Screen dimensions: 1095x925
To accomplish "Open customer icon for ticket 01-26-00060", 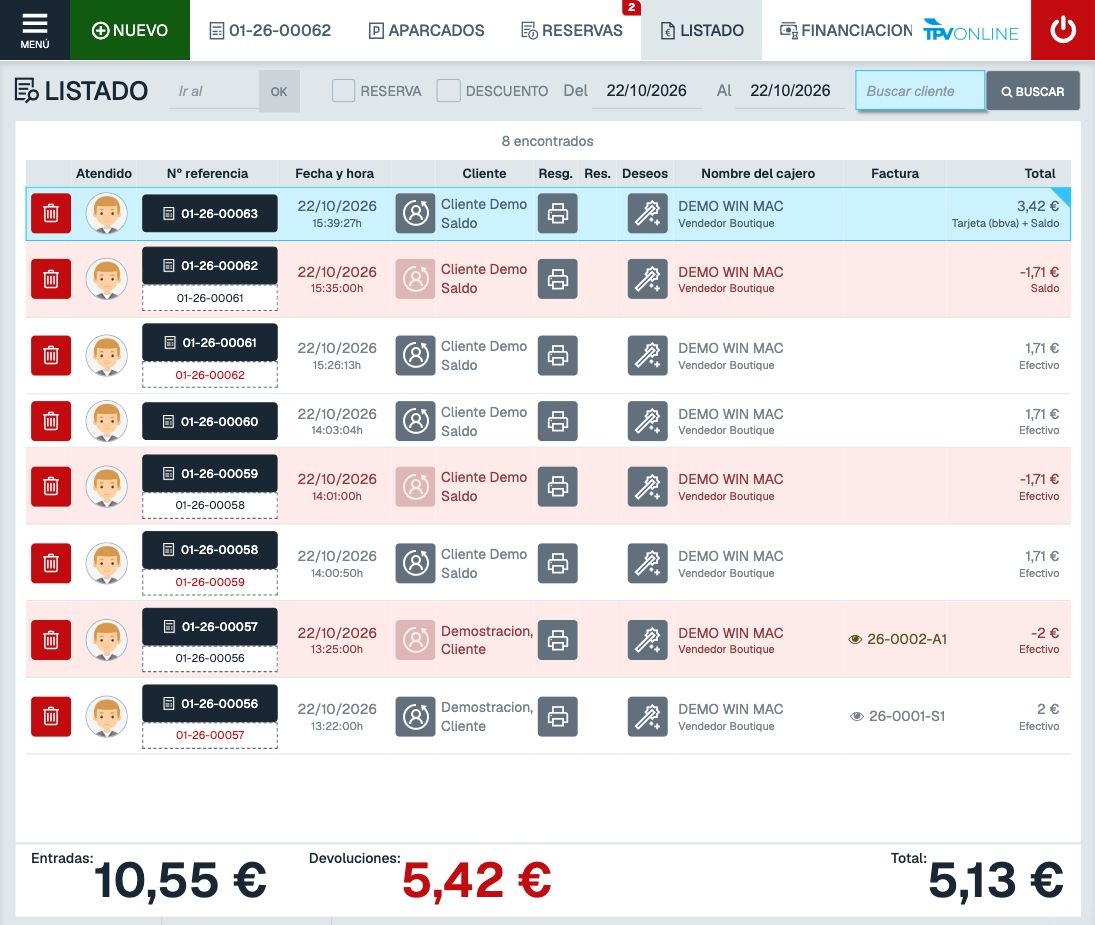I will 416,421.
